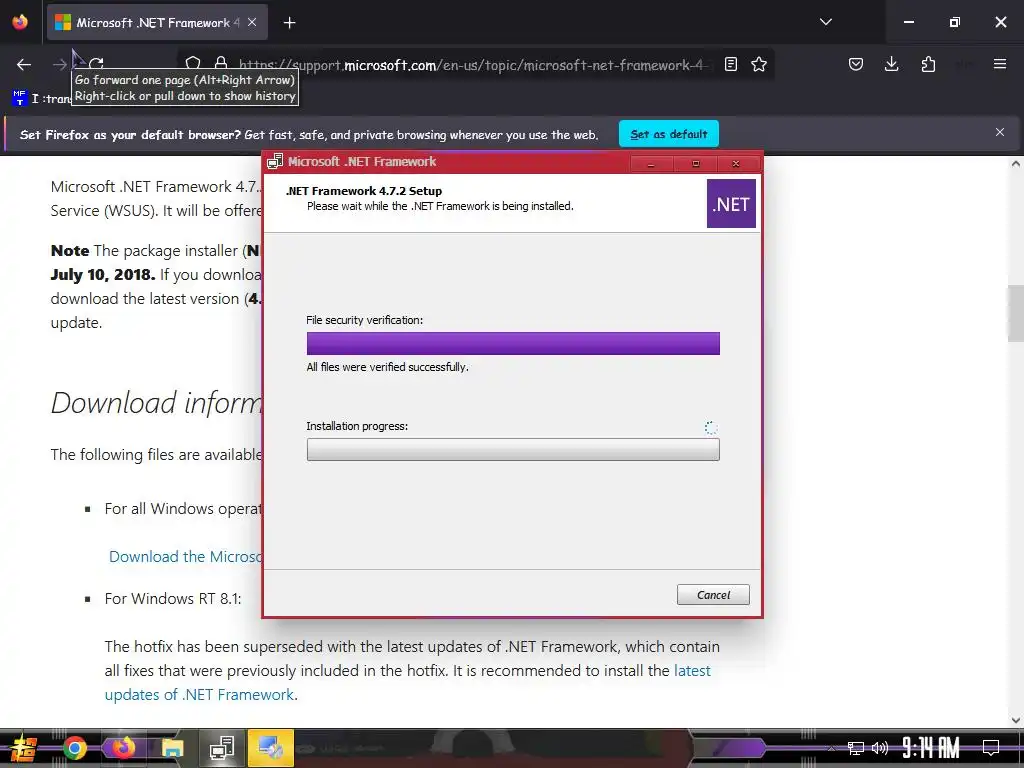Open File Explorer from taskbar
1024x768 pixels.
173,748
